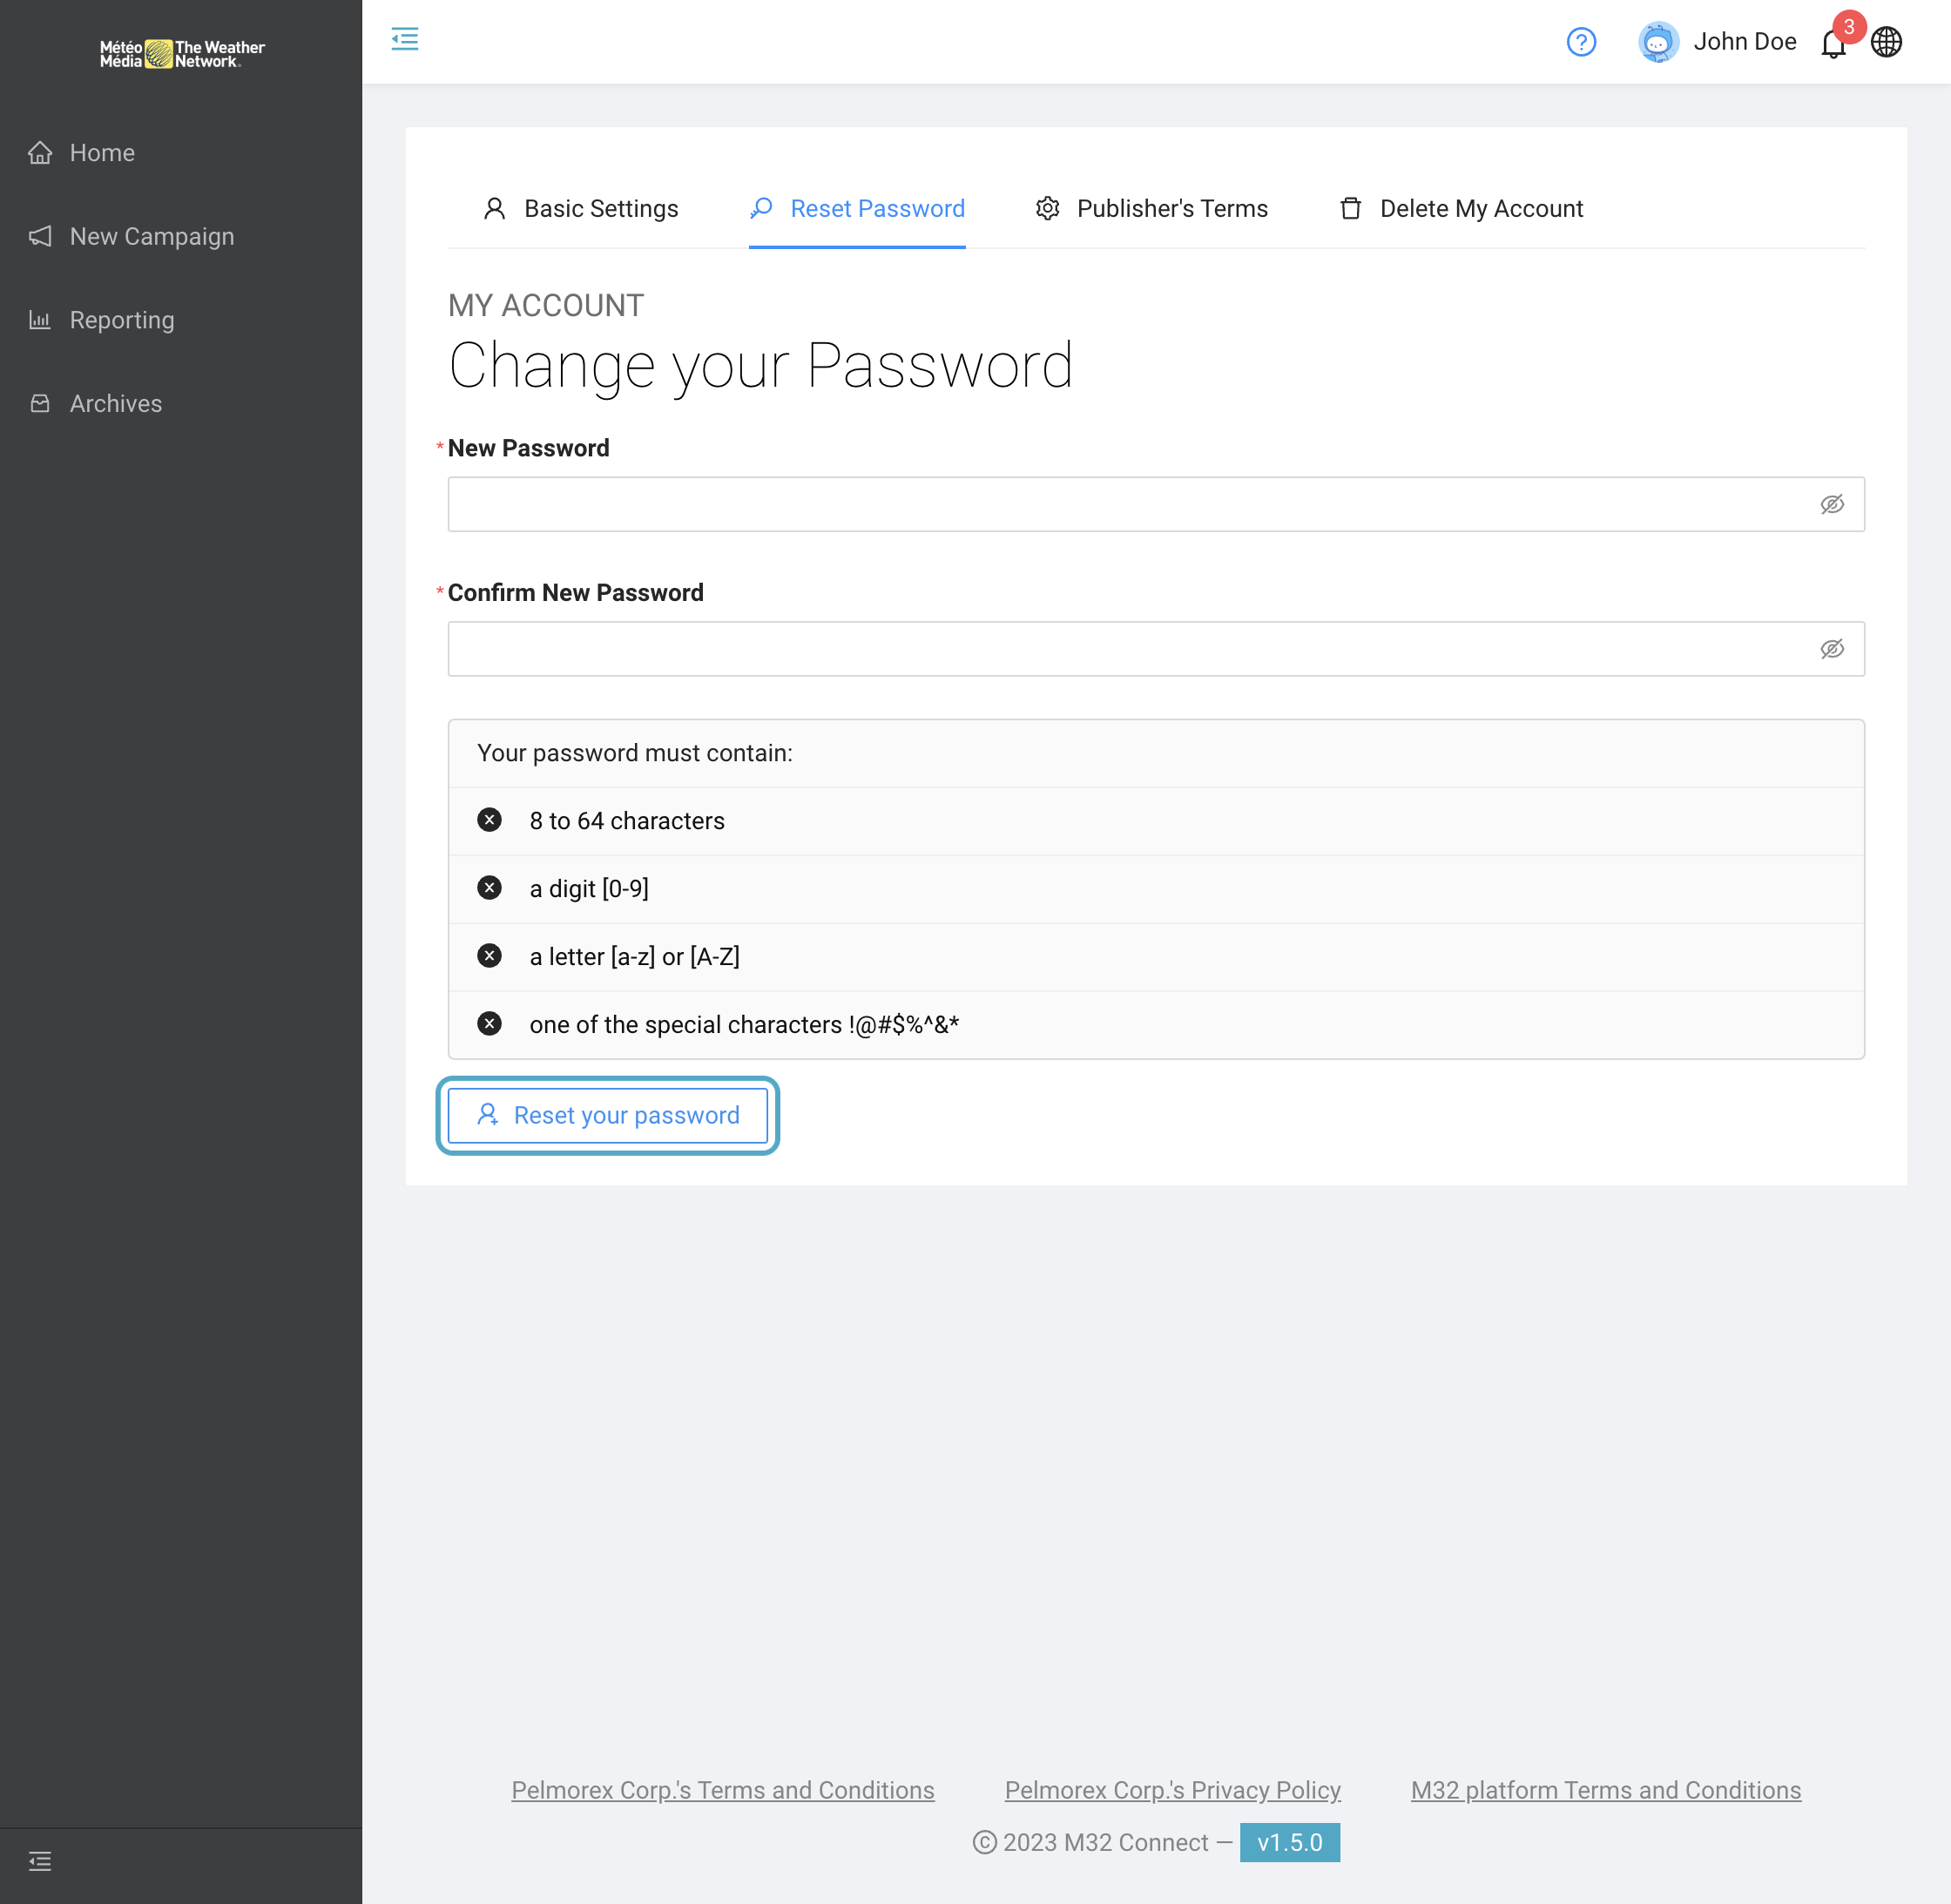Click the Weather Network logo

[182, 54]
